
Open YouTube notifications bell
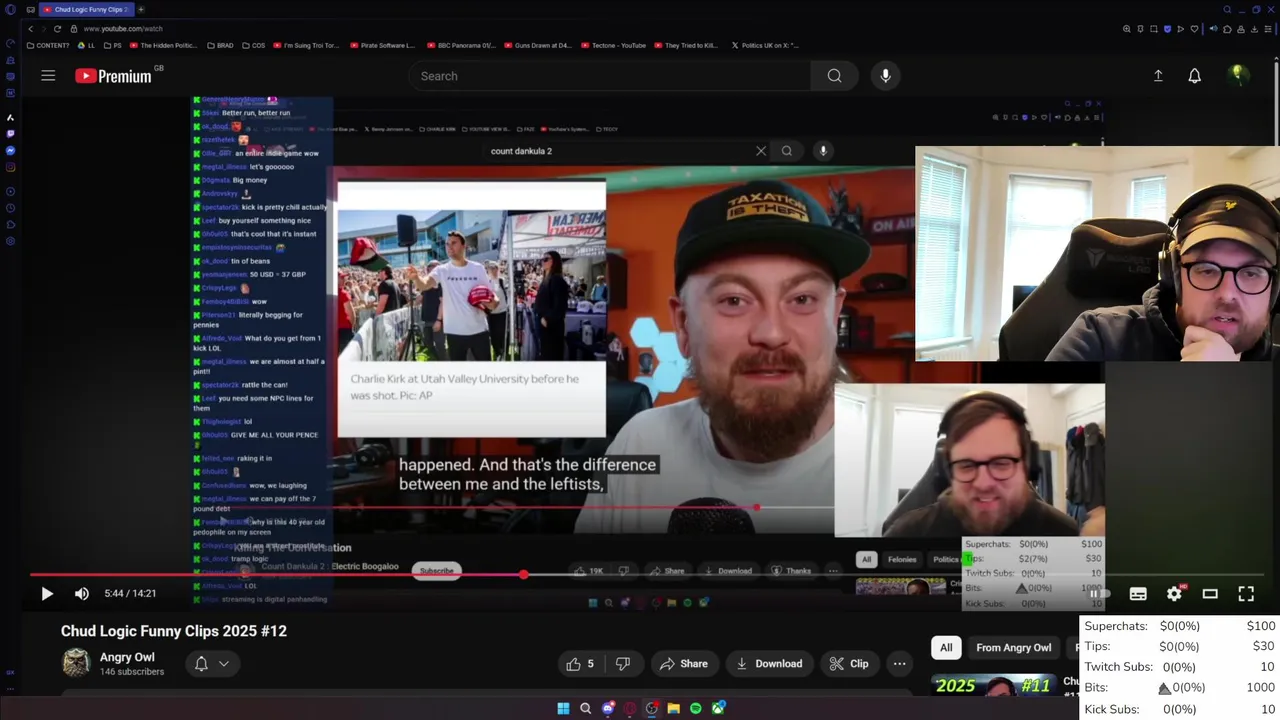click(1194, 76)
